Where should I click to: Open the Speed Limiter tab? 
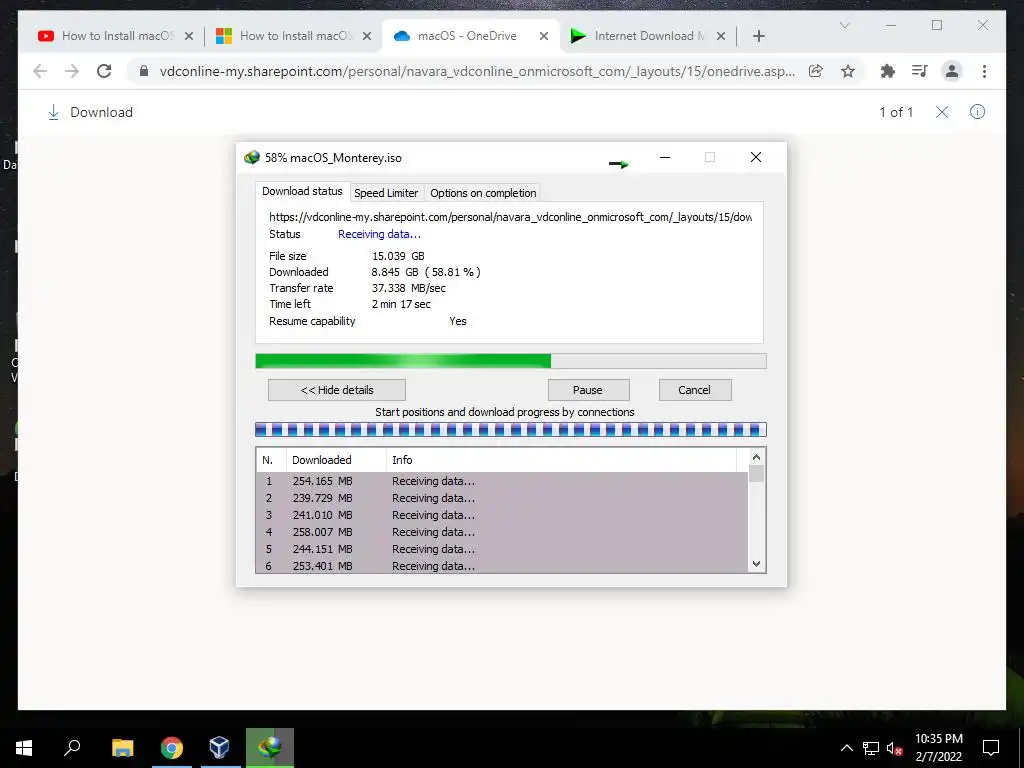[386, 193]
